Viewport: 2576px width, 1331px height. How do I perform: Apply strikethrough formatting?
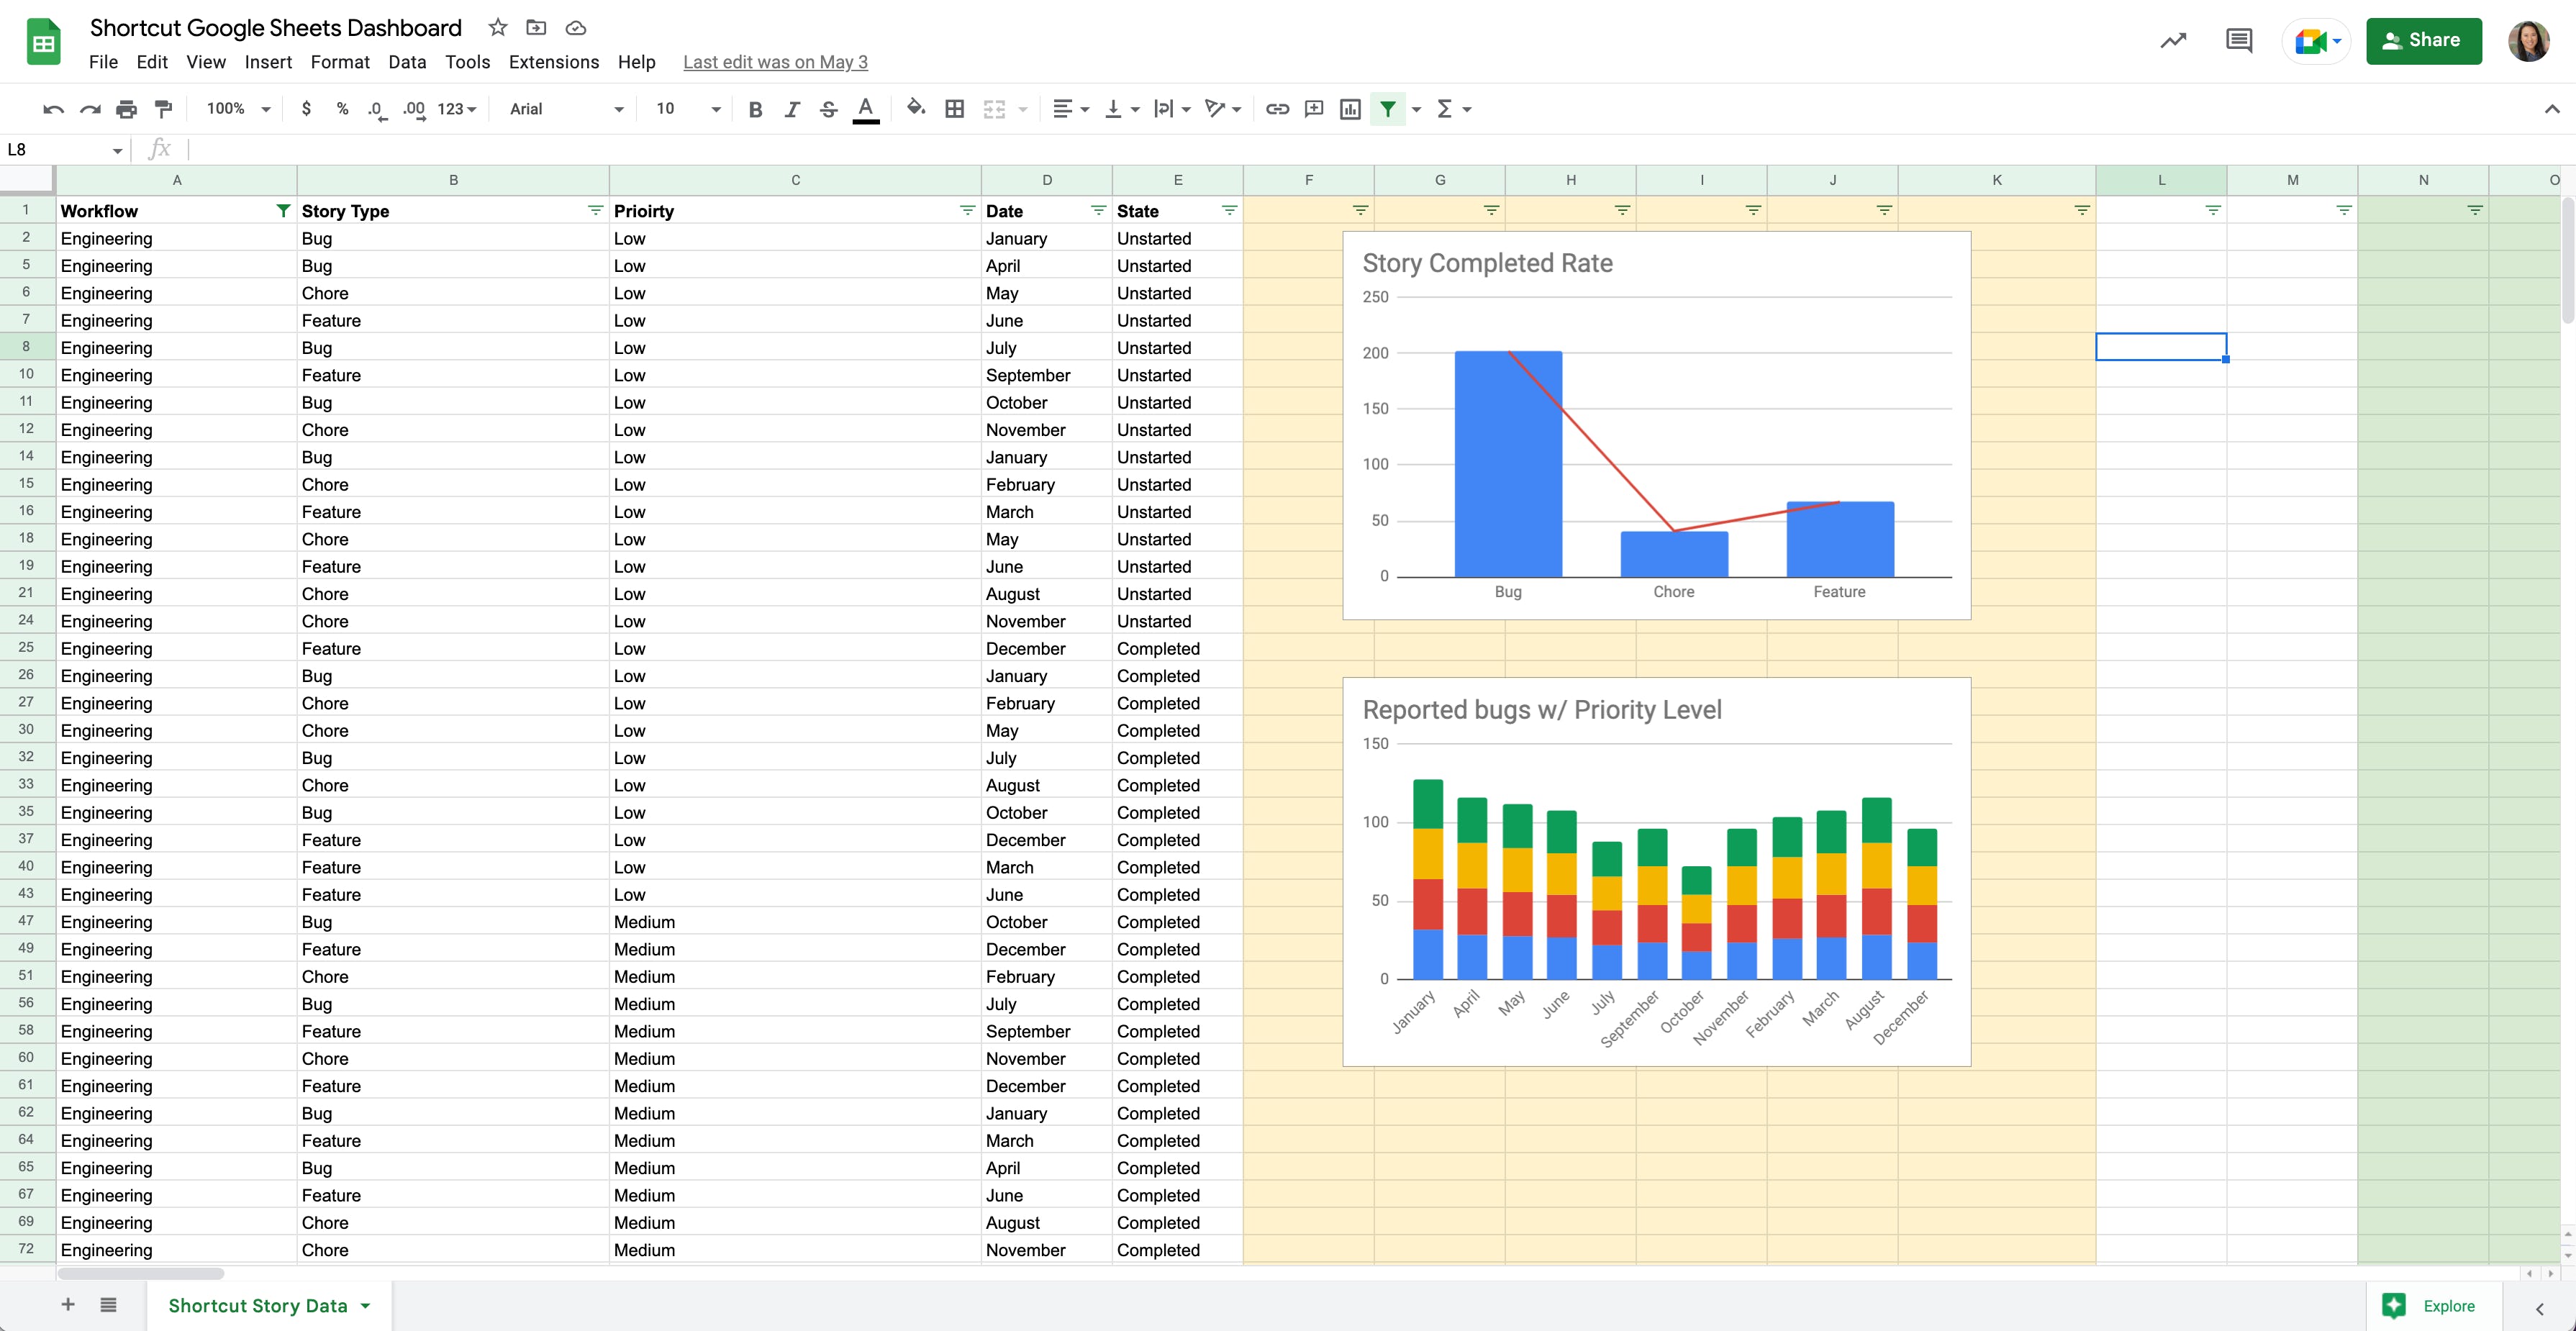[x=828, y=109]
